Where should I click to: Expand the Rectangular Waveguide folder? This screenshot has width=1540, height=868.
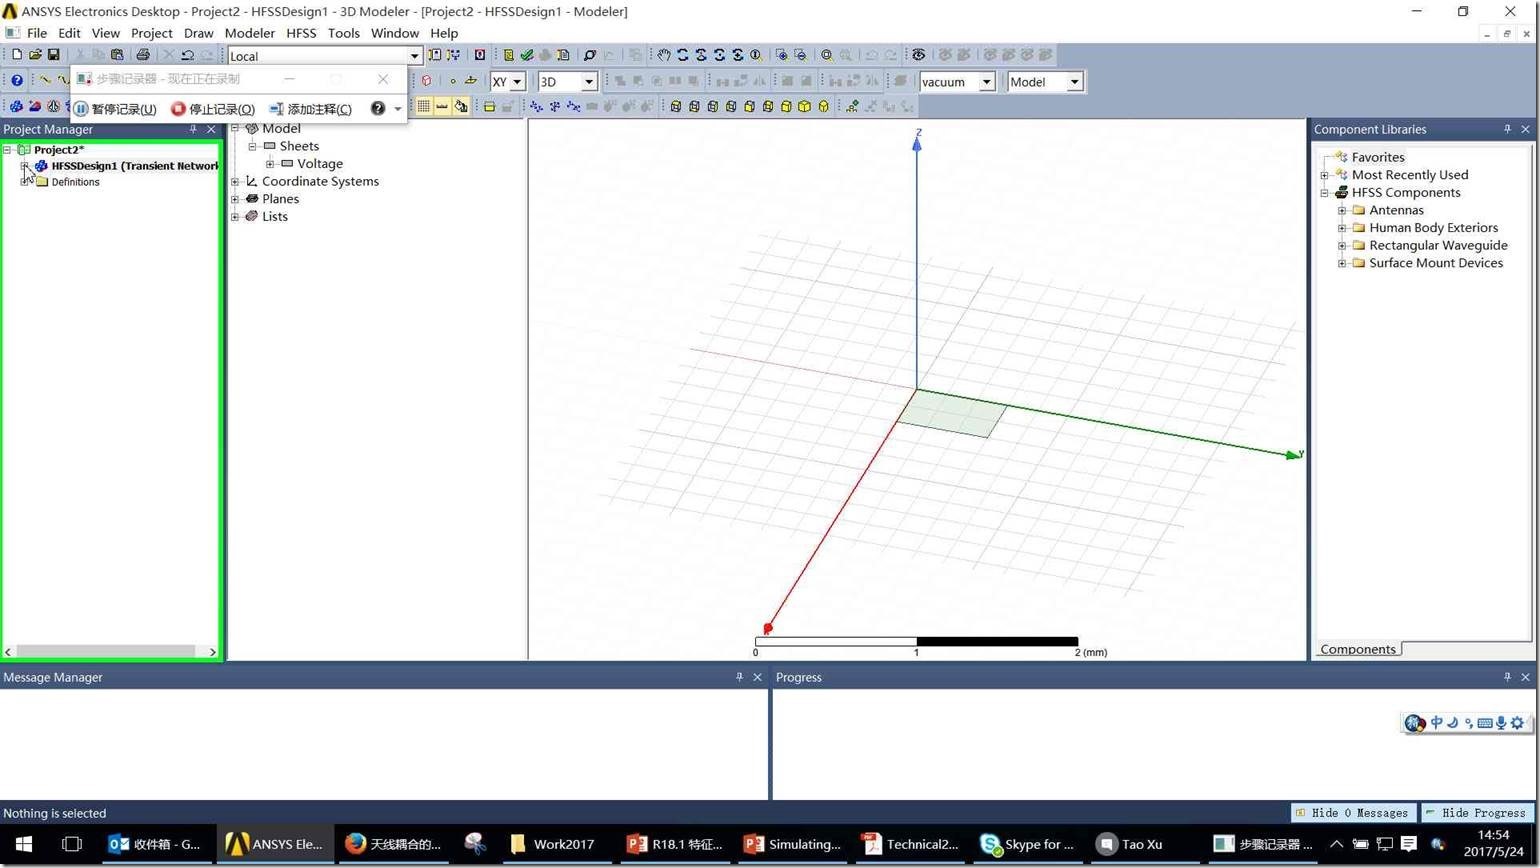pos(1342,246)
